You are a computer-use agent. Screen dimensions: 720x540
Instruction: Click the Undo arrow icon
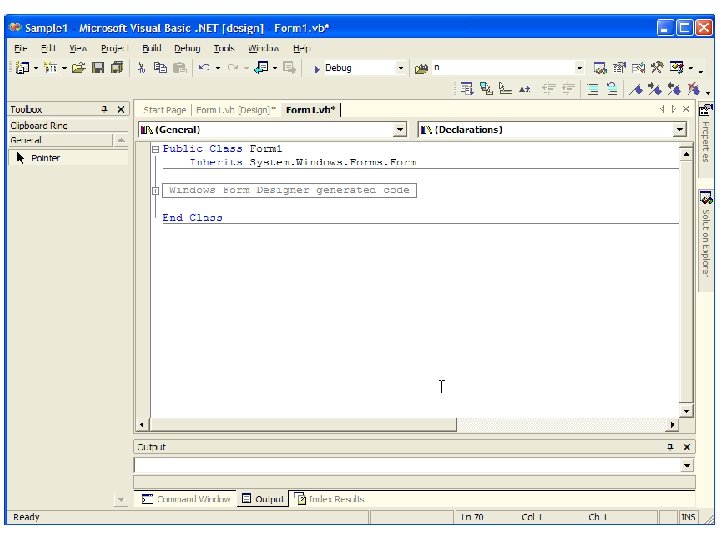pyautogui.click(x=204, y=68)
